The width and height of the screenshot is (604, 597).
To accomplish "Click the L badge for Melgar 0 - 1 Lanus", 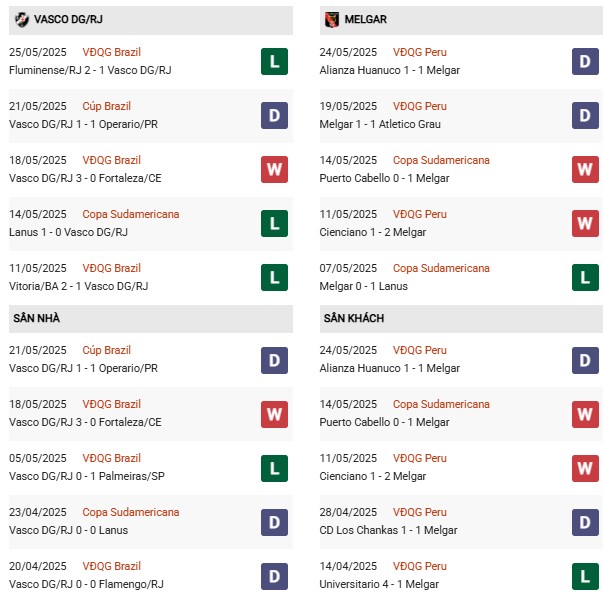I will tap(584, 278).
